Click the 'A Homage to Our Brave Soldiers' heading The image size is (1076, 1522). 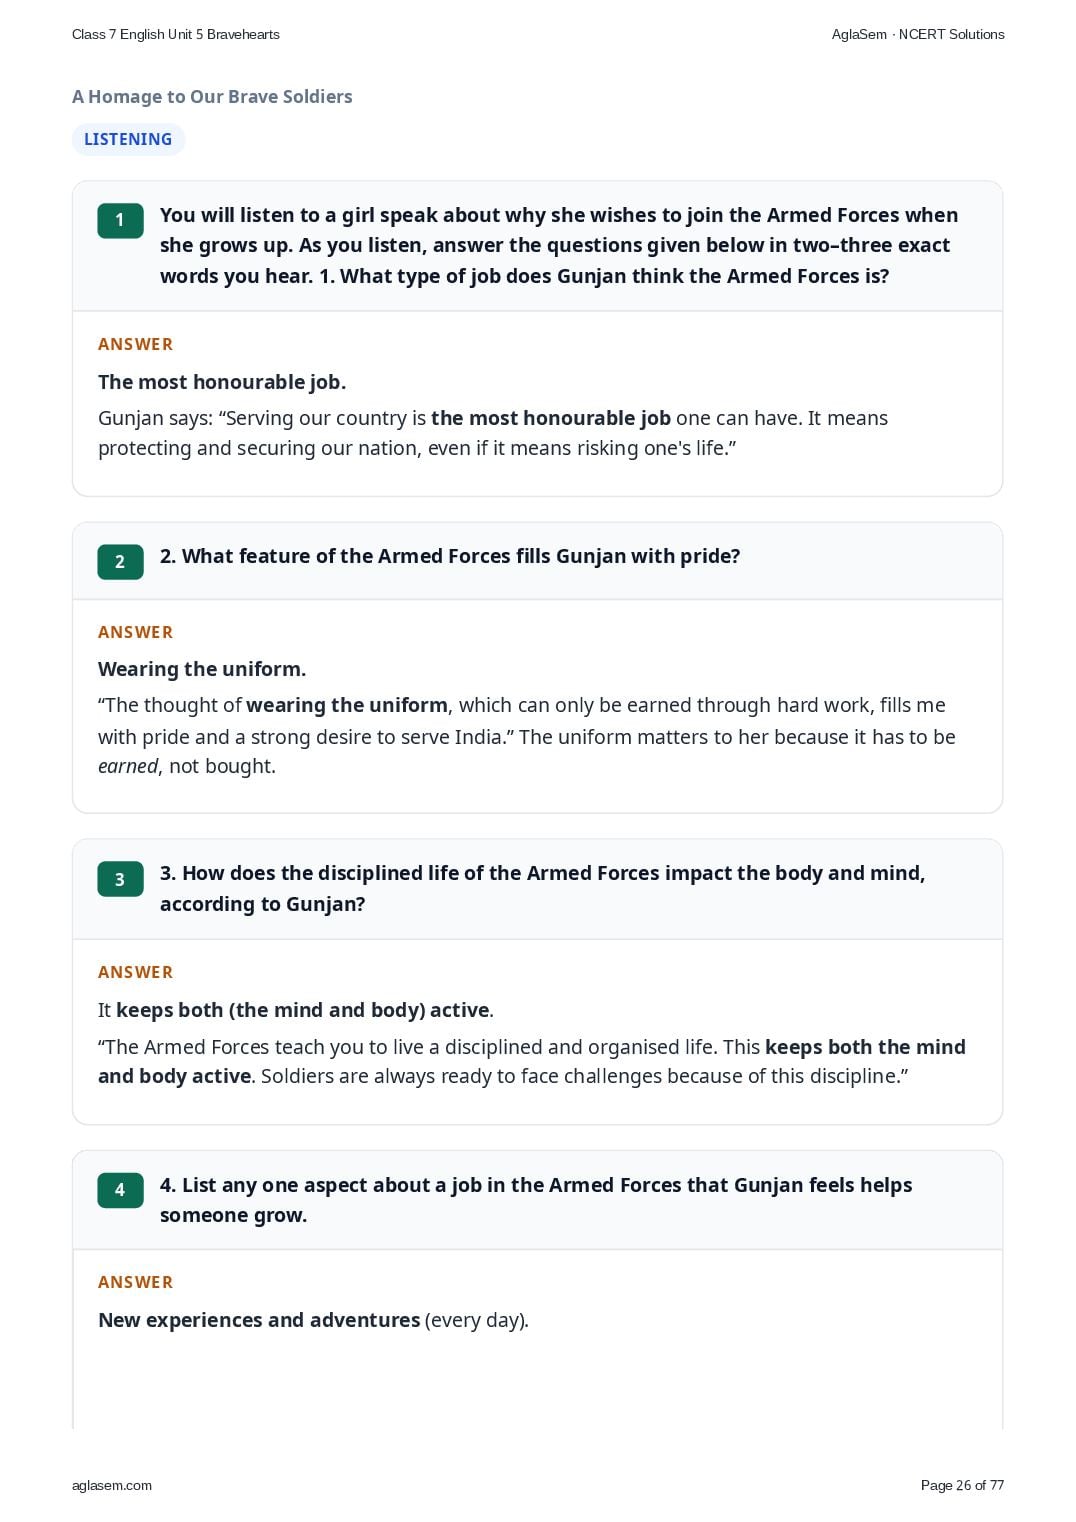point(212,97)
